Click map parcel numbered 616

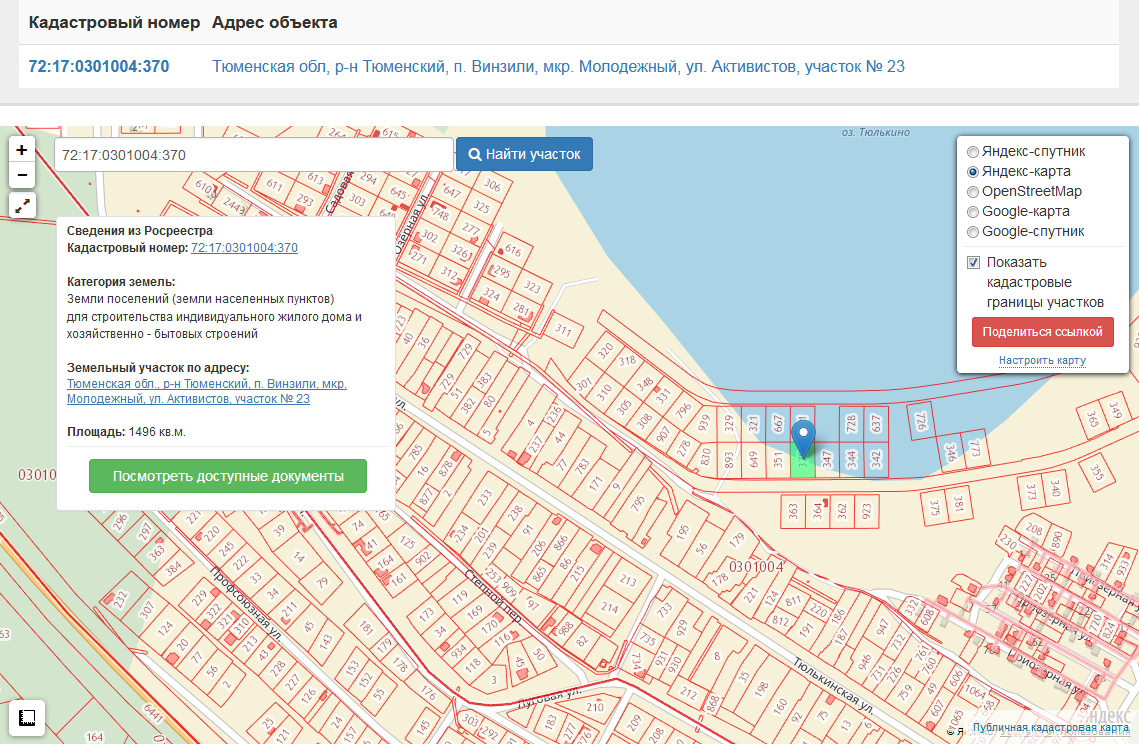pyautogui.click(x=514, y=251)
